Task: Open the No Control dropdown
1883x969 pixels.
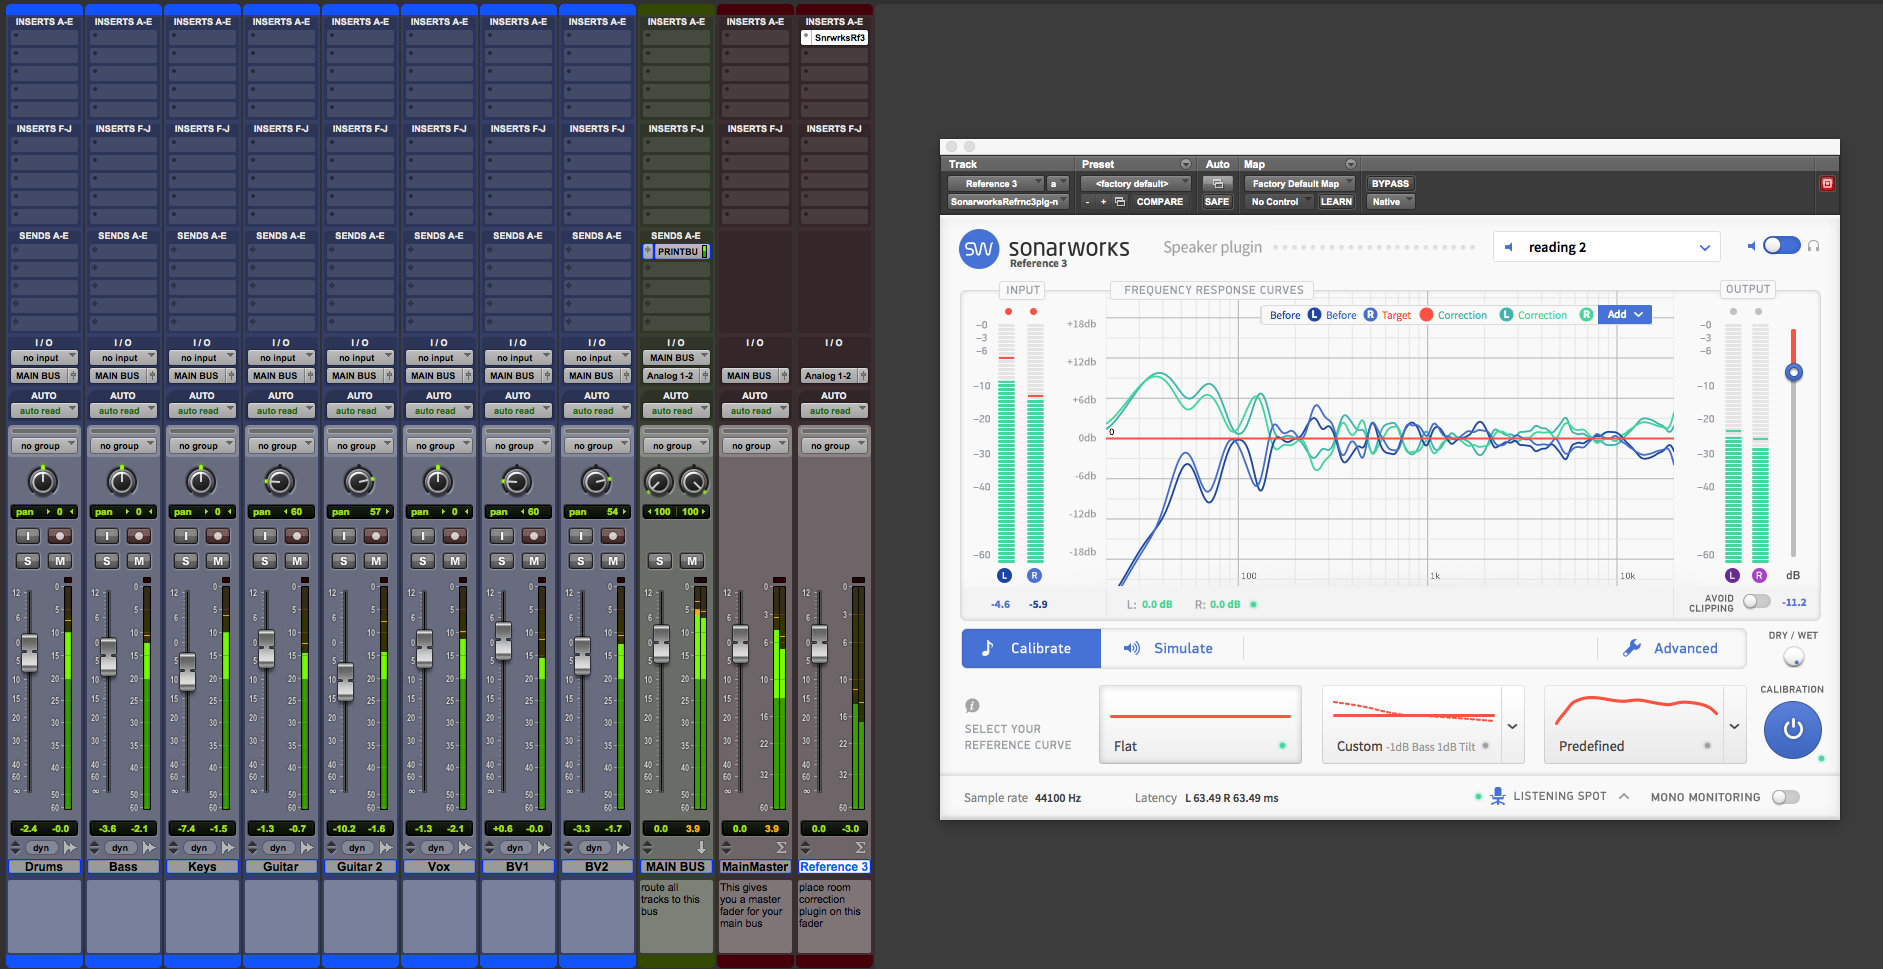Action: click(x=1279, y=202)
